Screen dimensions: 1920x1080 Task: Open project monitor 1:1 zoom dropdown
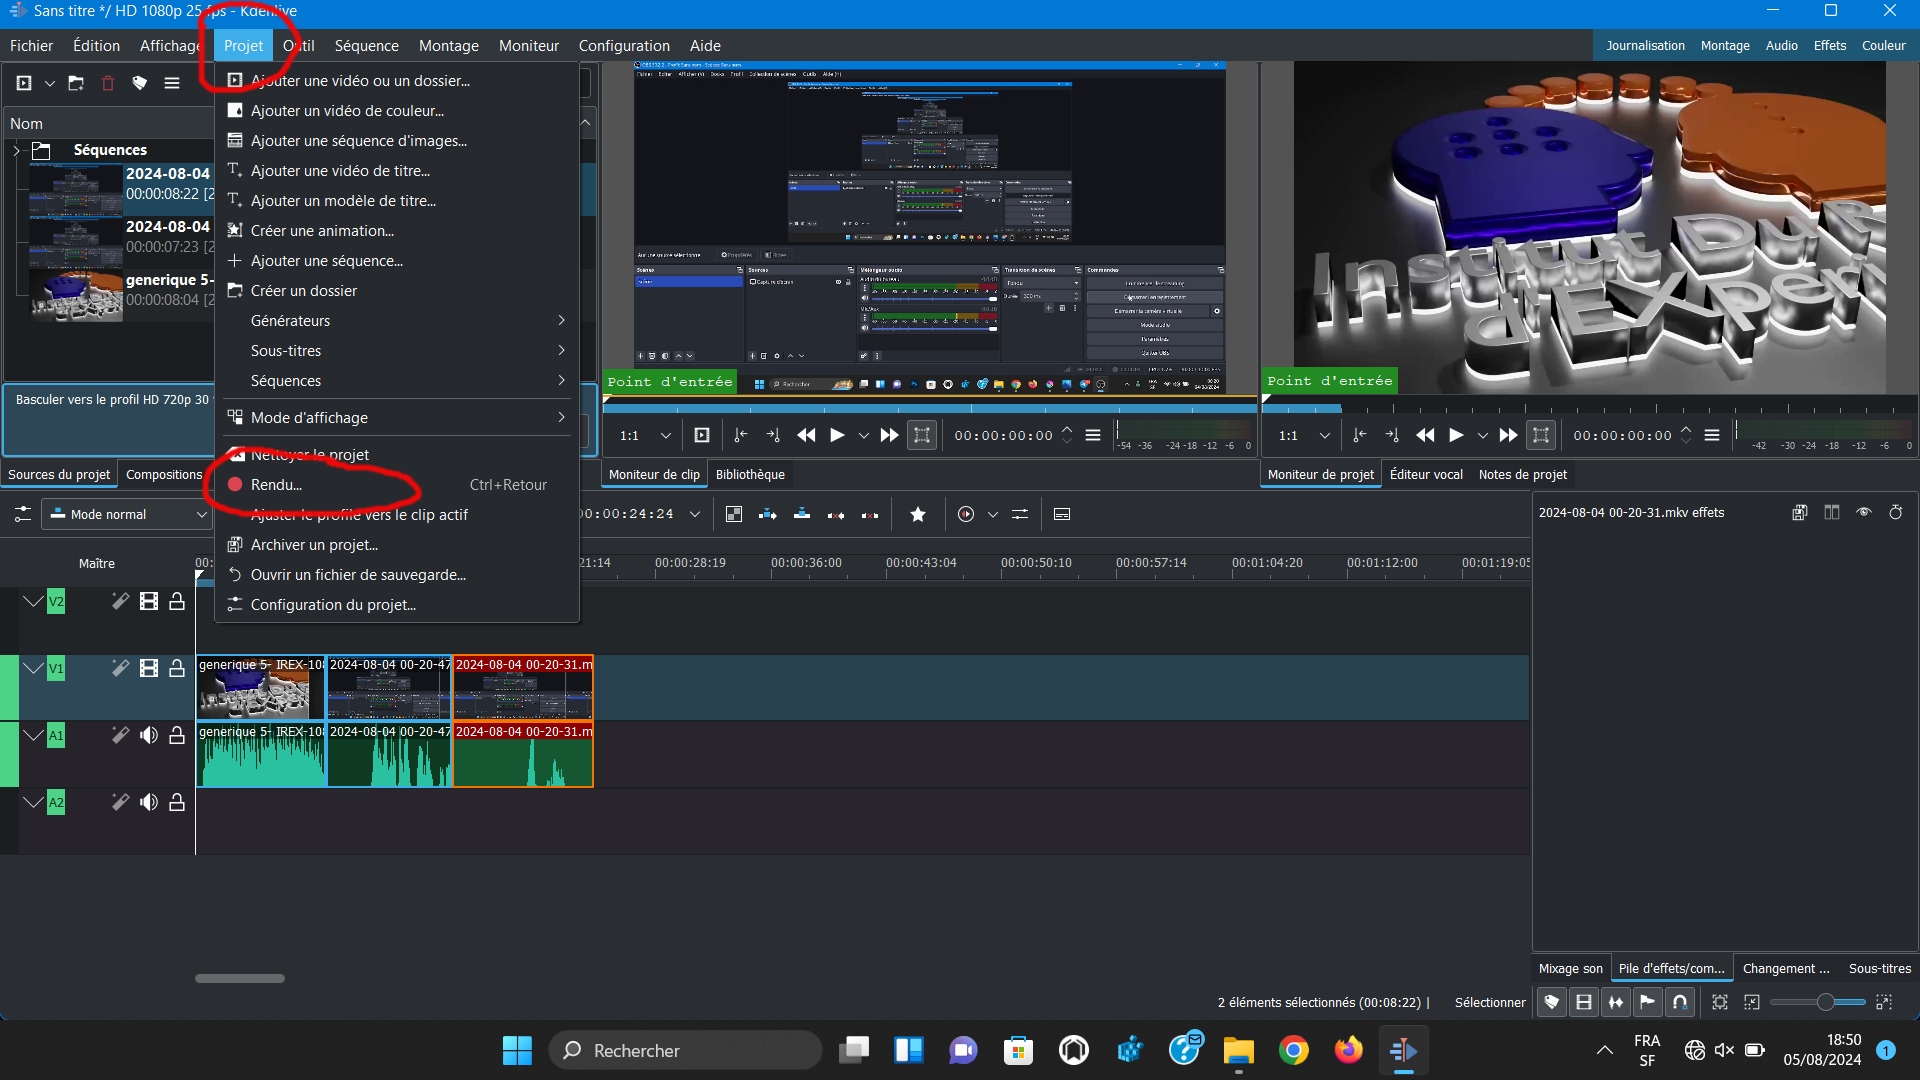pyautogui.click(x=1324, y=436)
